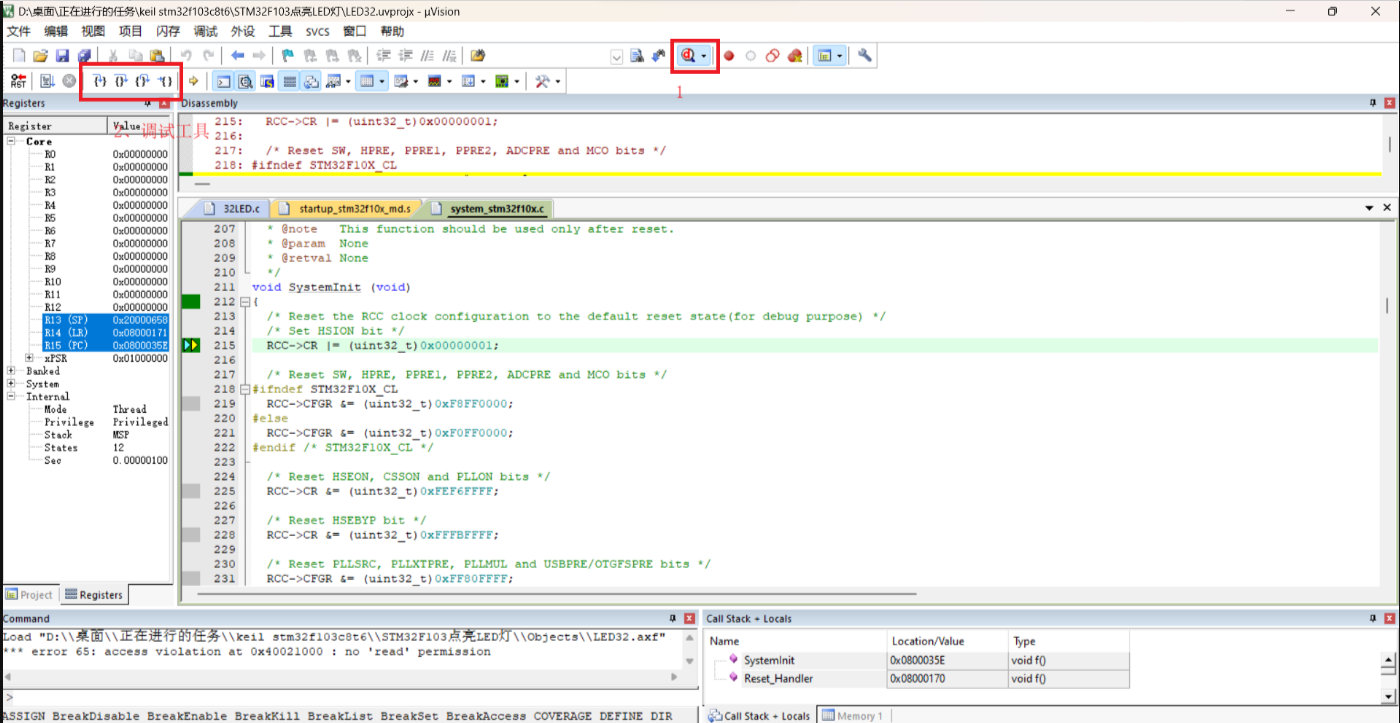
Task: Expand the xPSR register node
Action: [30, 358]
